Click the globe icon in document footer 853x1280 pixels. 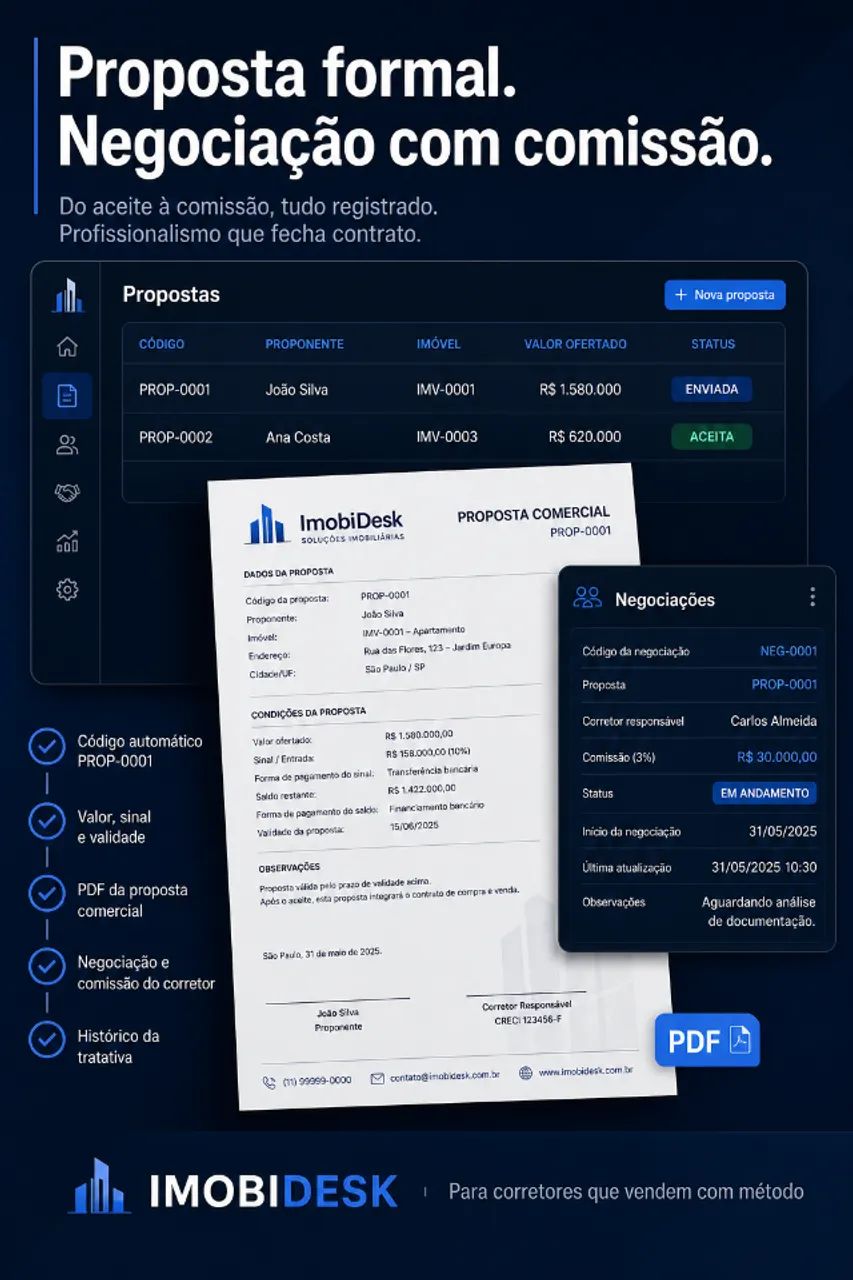(x=526, y=1073)
